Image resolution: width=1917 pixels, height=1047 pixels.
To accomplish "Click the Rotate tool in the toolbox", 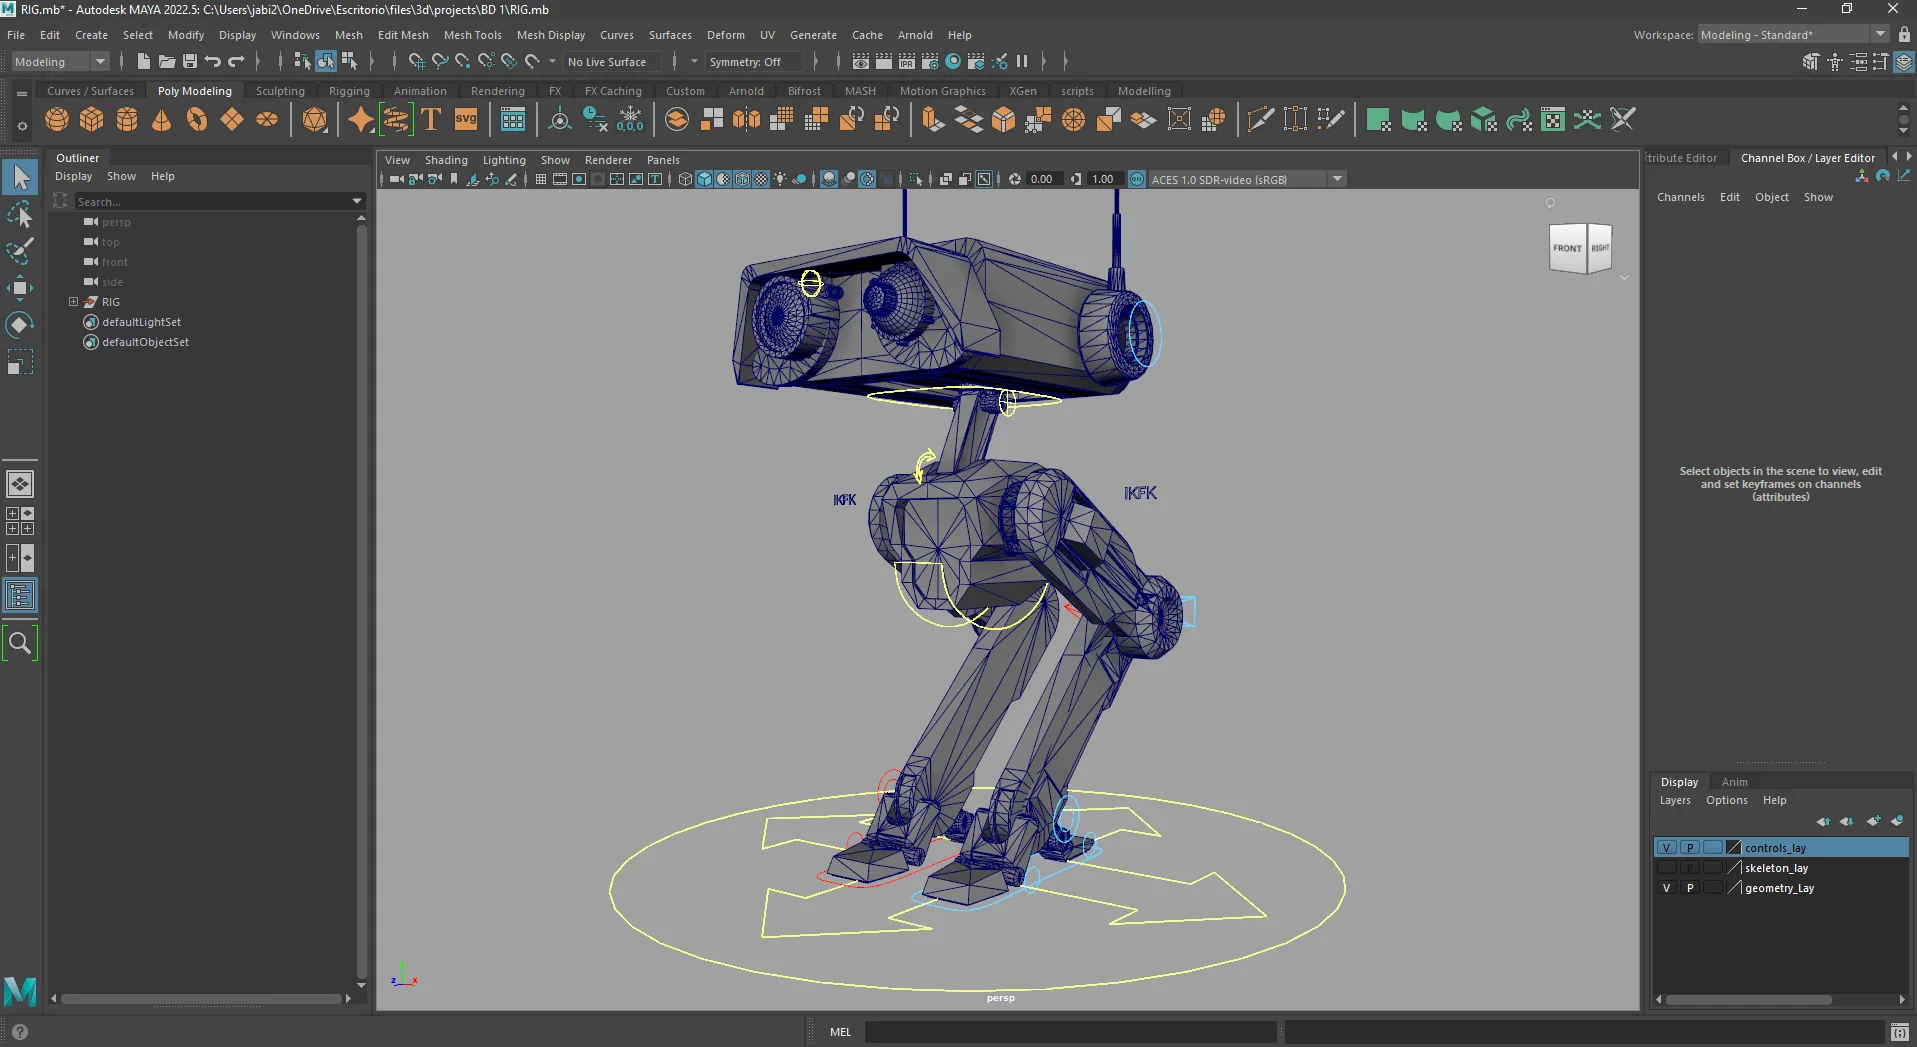I will pos(19,324).
